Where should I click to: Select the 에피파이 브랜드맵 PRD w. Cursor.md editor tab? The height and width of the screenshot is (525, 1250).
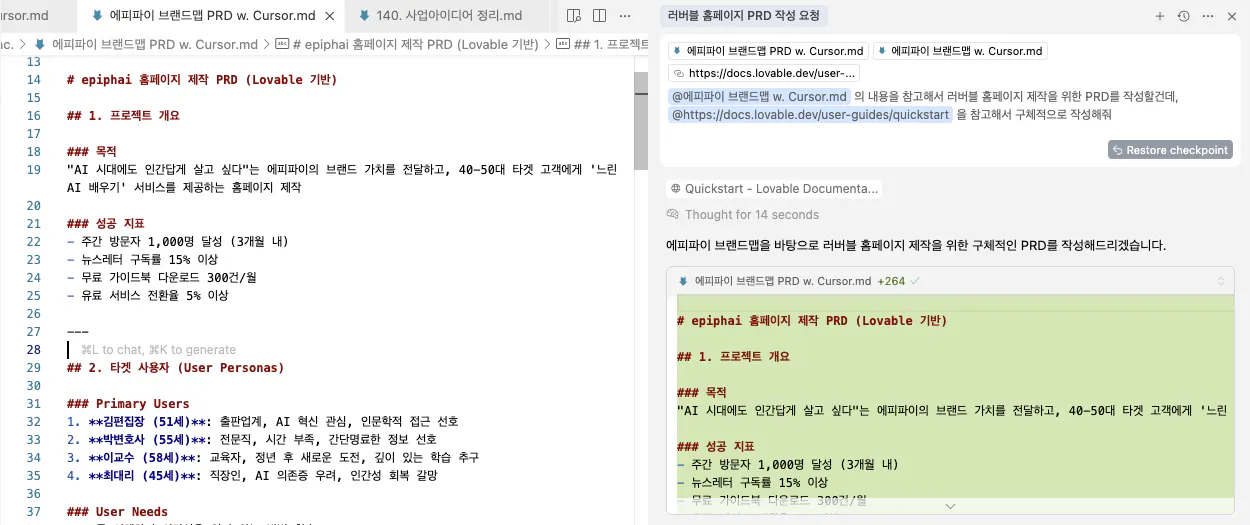pos(211,16)
